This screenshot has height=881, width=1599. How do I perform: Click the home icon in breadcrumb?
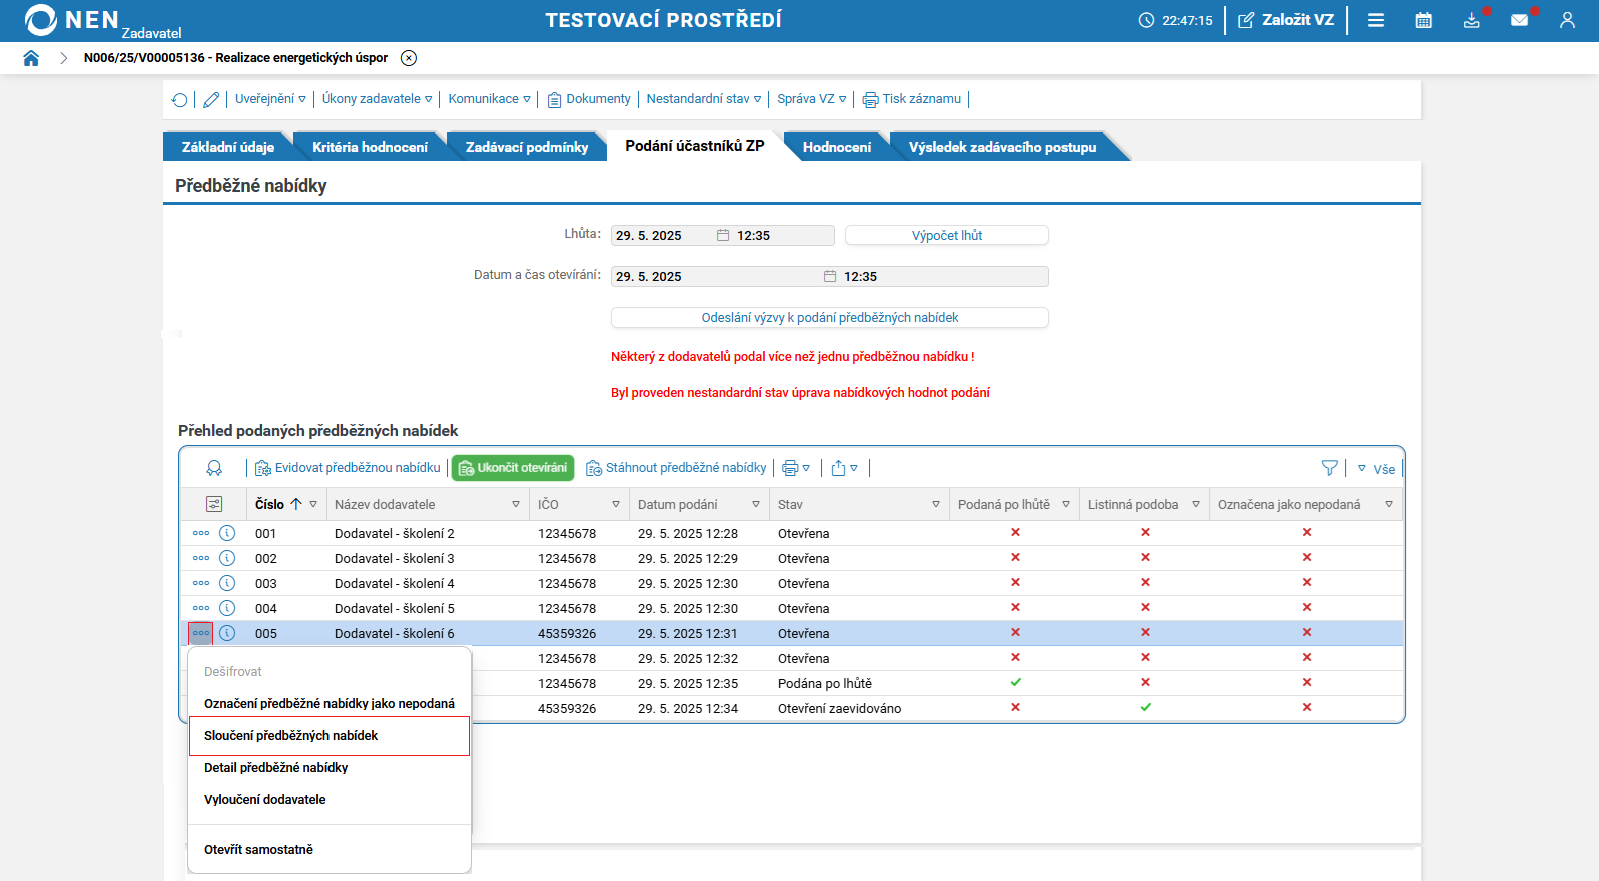(x=31, y=58)
